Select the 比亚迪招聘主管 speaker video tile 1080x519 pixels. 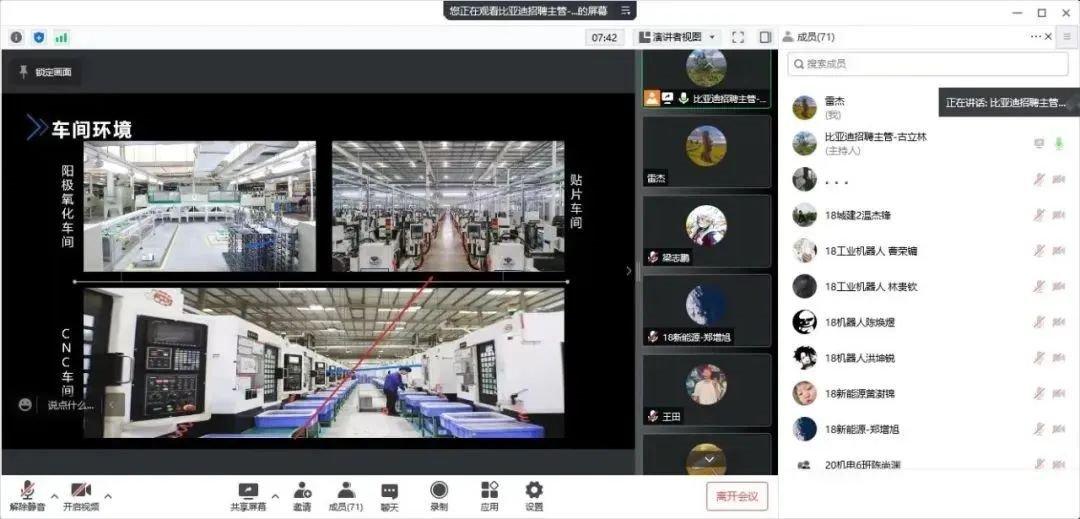click(x=706, y=78)
